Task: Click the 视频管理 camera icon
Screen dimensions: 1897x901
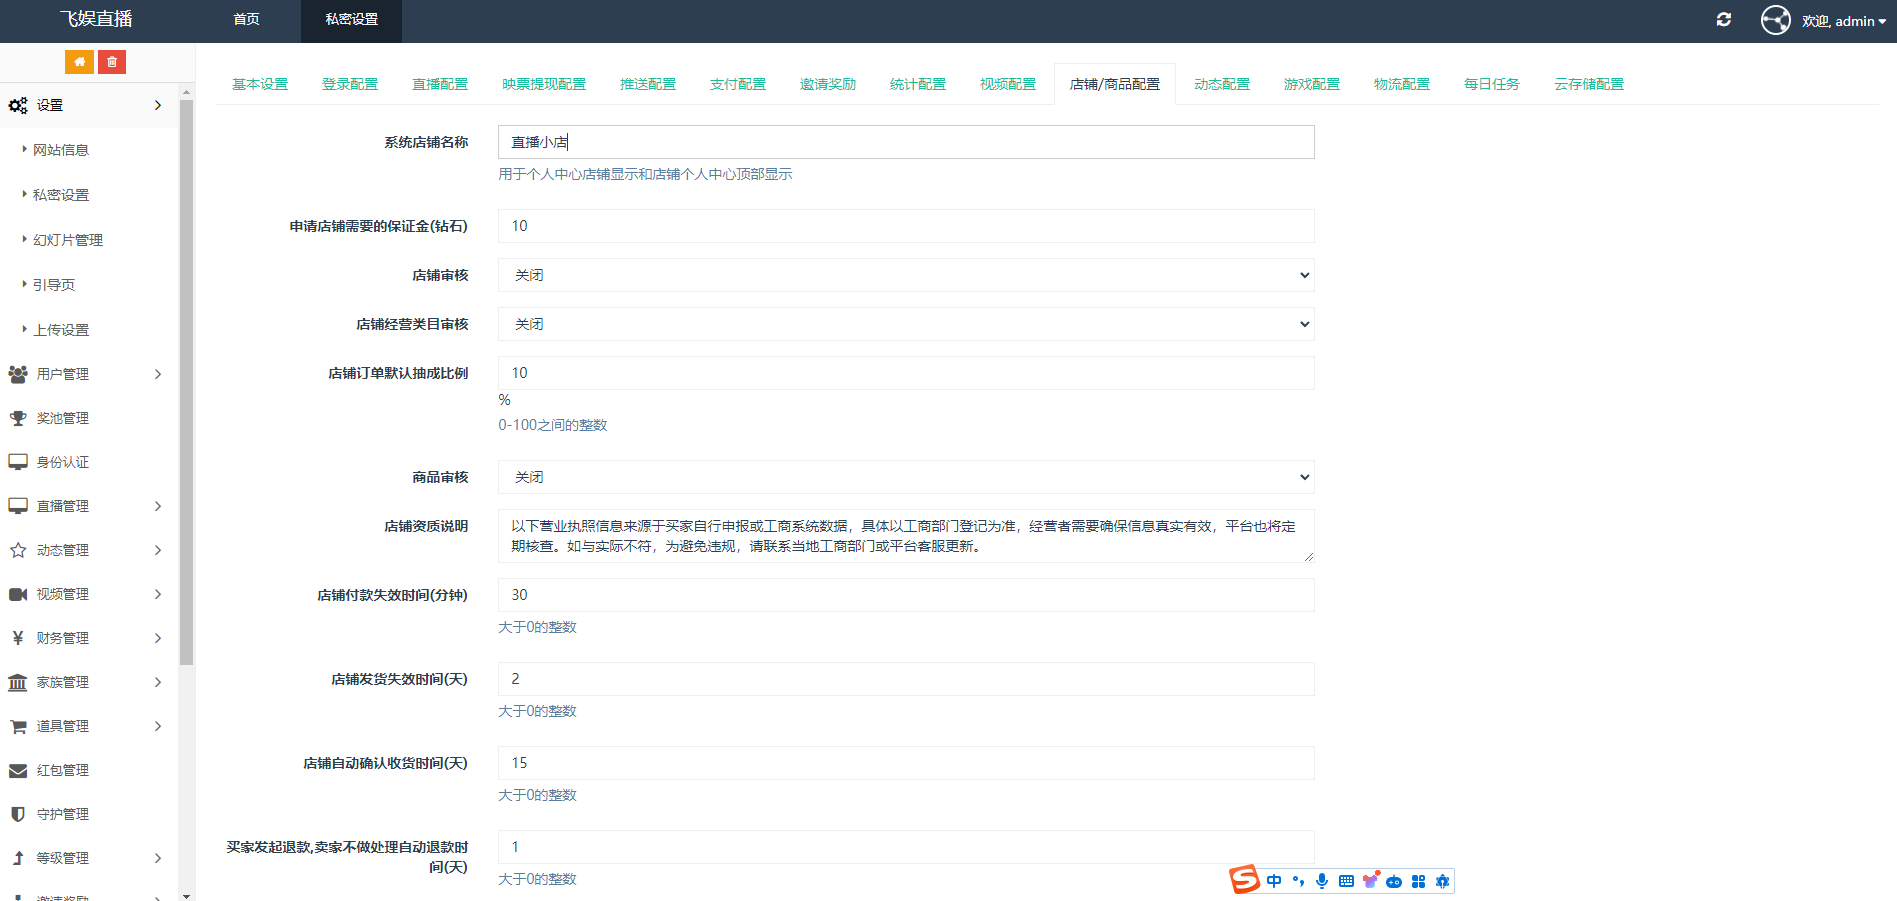Action: pyautogui.click(x=17, y=593)
